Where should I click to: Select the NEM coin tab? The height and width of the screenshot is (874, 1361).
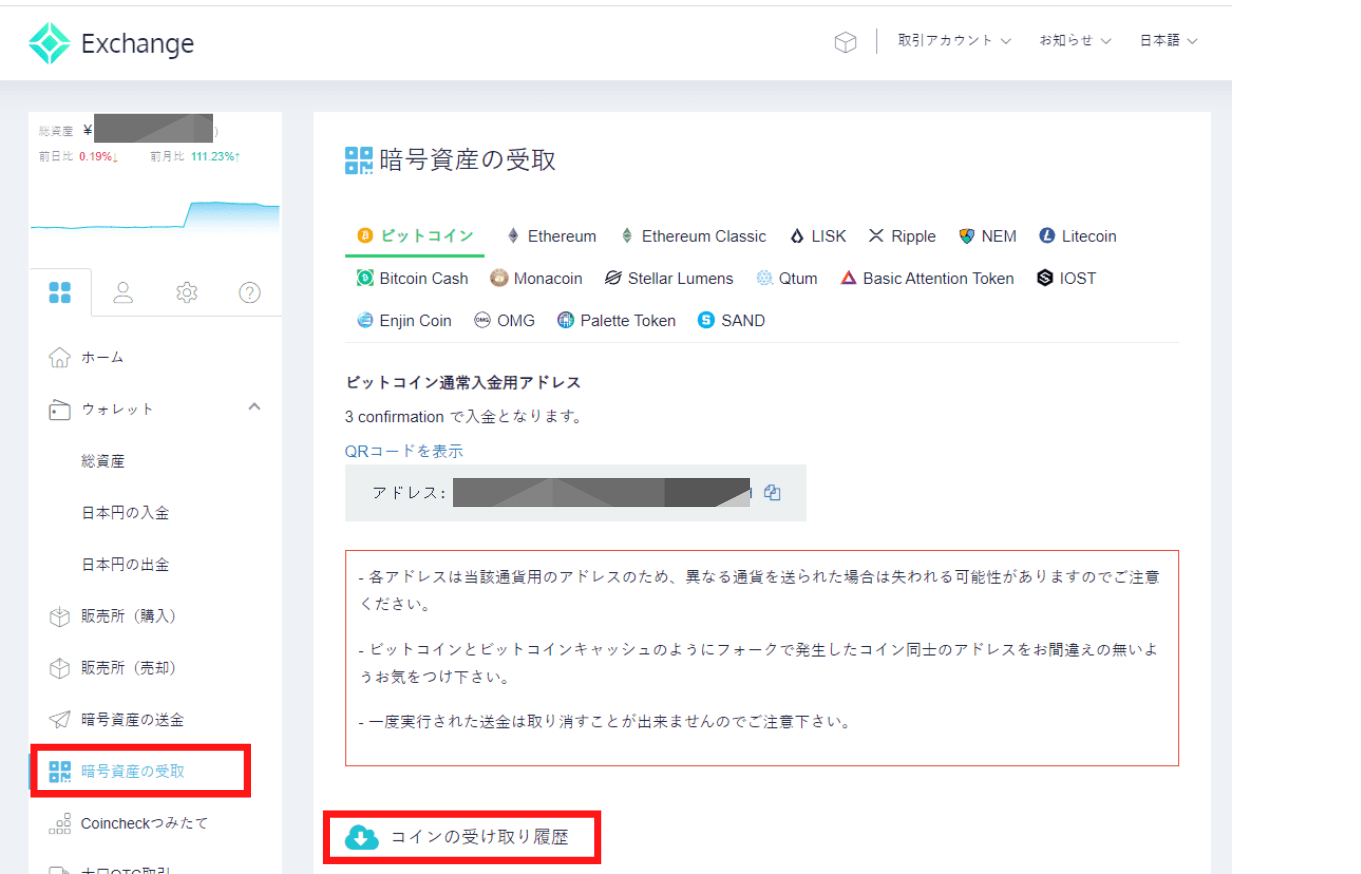click(x=988, y=236)
